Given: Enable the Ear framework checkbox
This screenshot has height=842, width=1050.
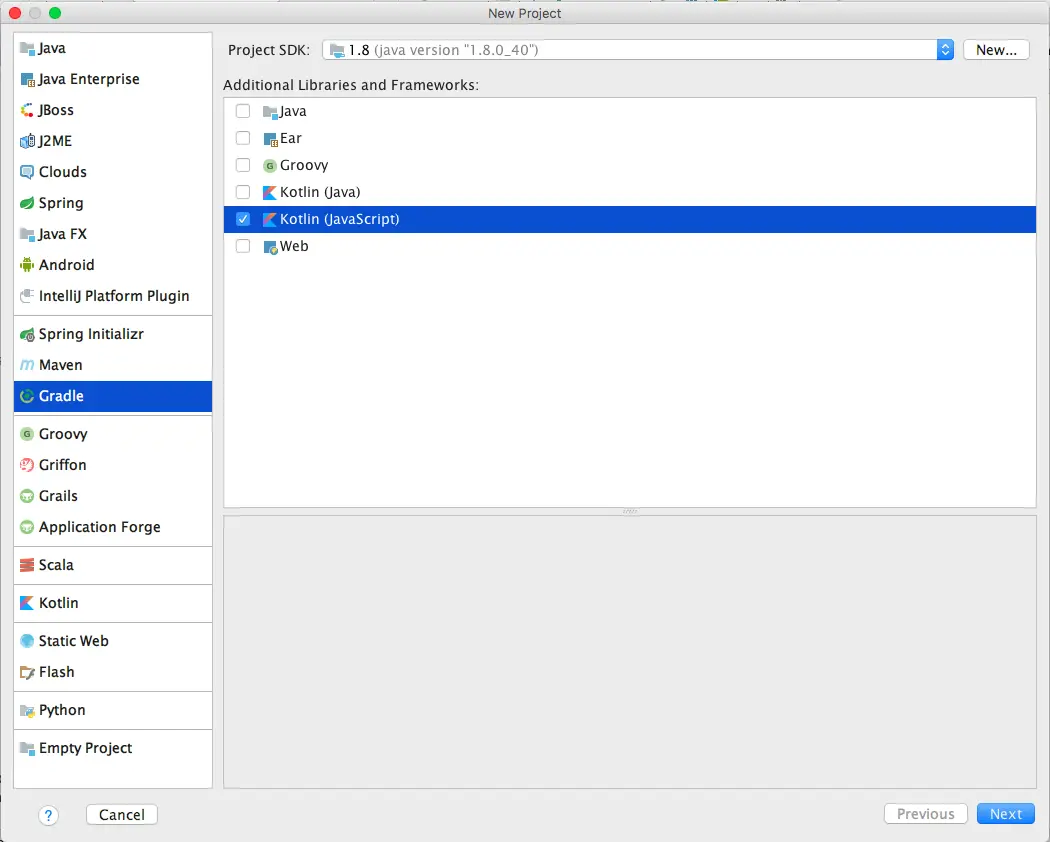Looking at the screenshot, I should [x=243, y=138].
